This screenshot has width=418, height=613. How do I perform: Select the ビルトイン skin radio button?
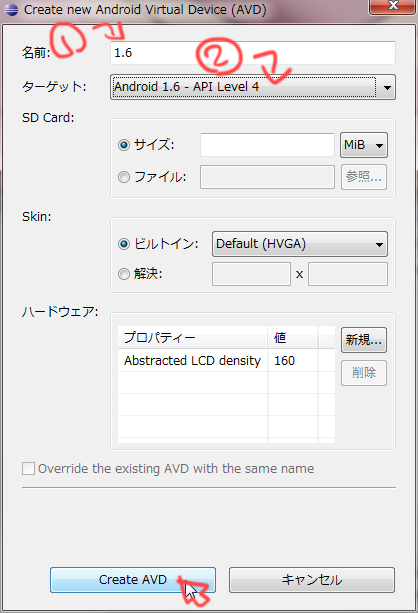124,244
